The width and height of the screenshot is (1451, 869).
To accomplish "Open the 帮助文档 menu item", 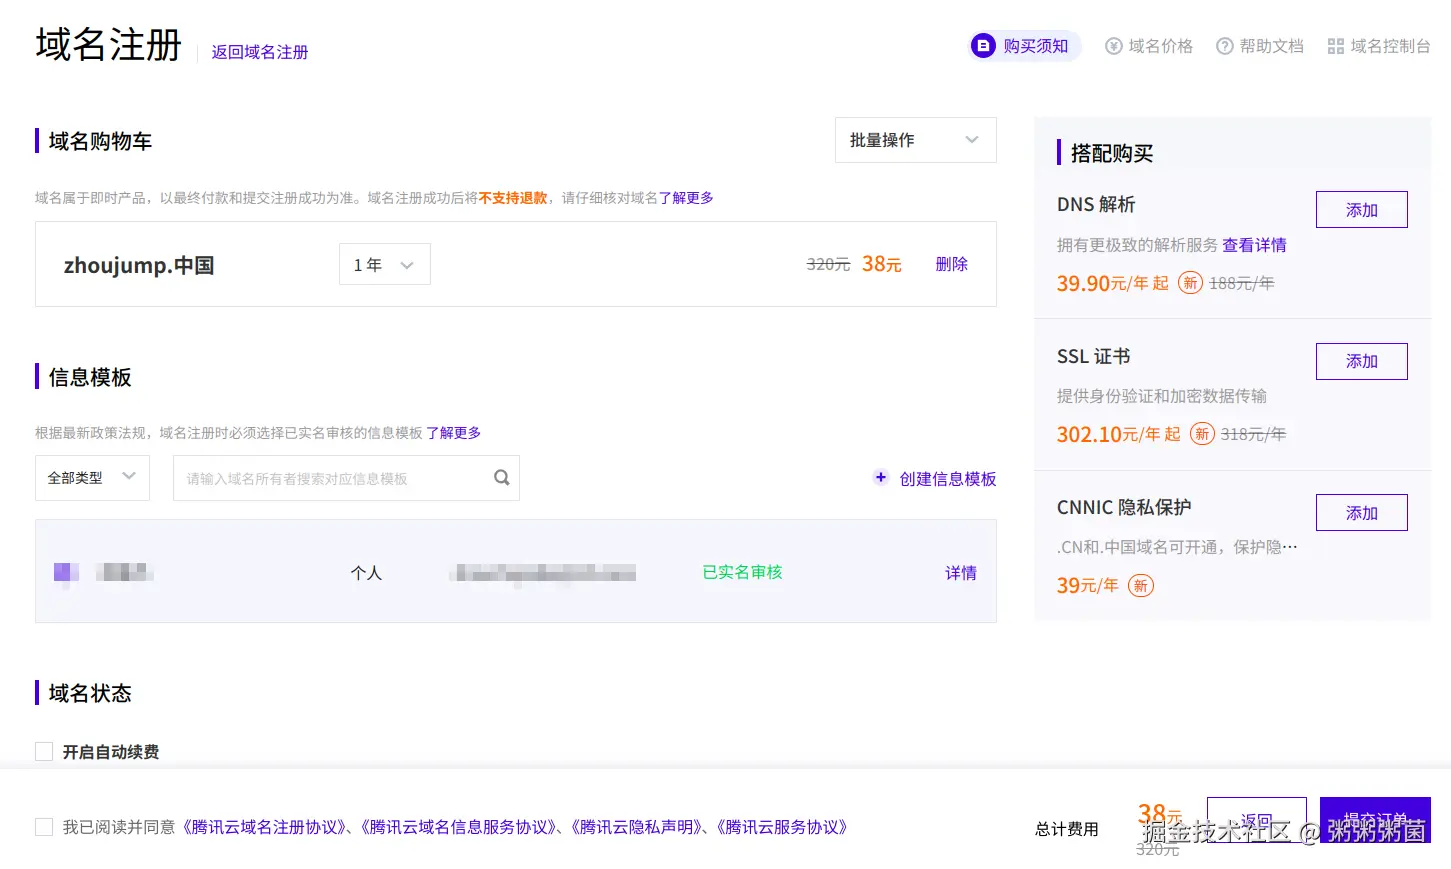I will tap(1260, 46).
